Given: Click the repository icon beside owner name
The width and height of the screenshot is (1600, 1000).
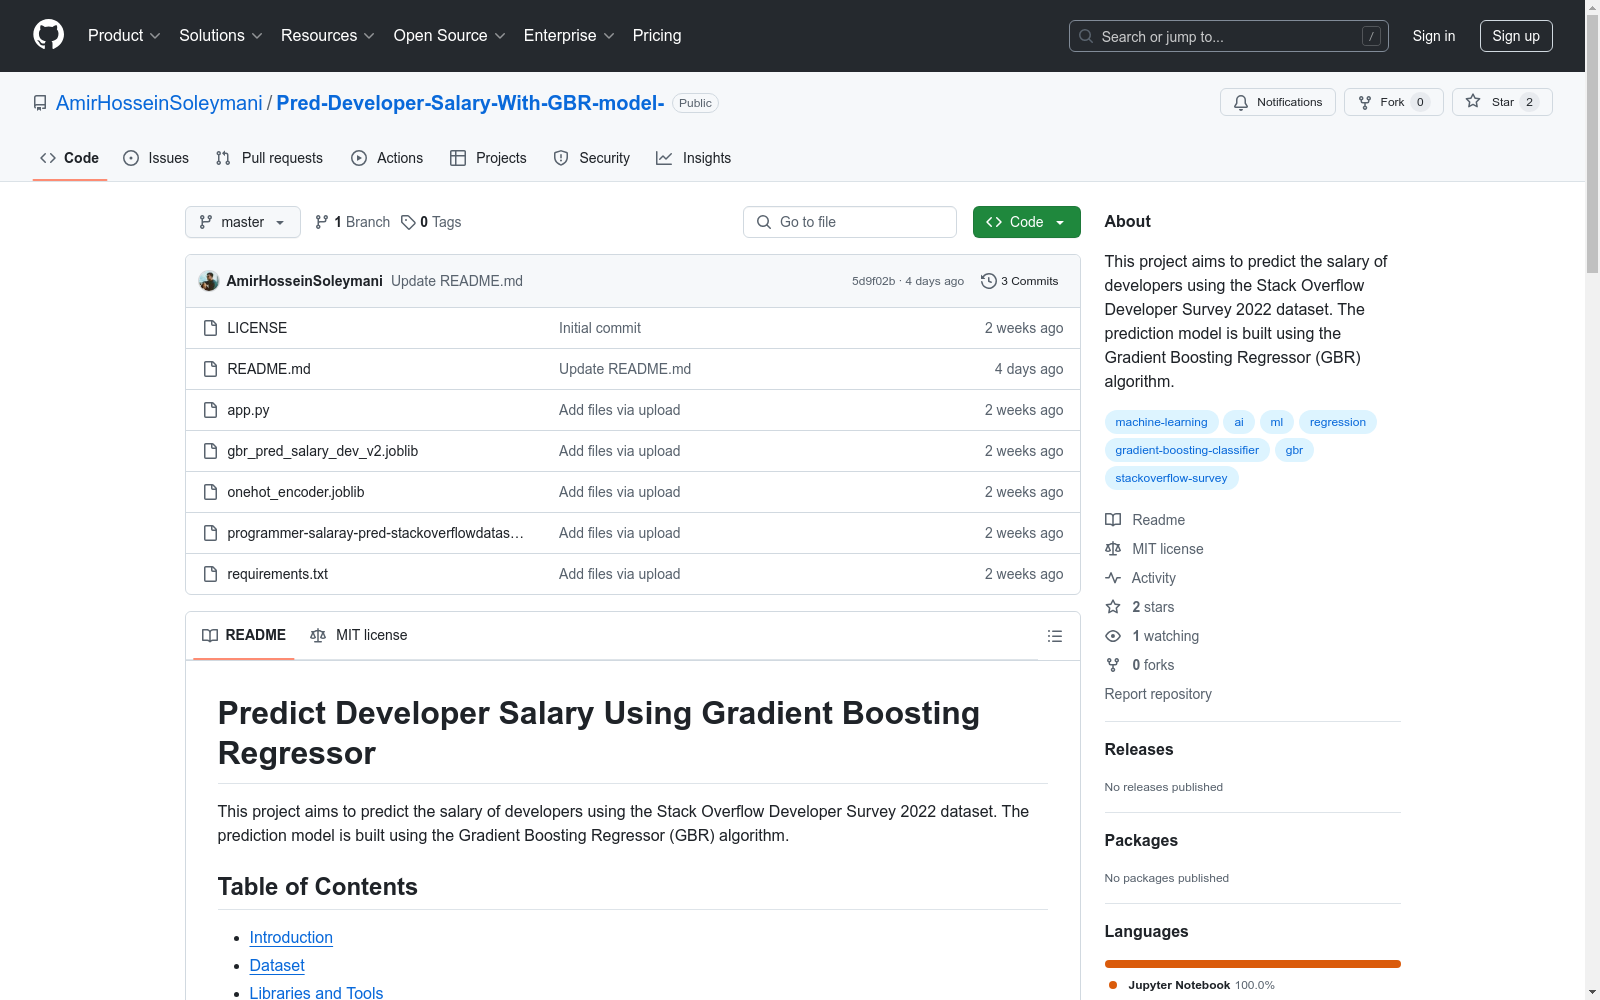Looking at the screenshot, I should [40, 103].
